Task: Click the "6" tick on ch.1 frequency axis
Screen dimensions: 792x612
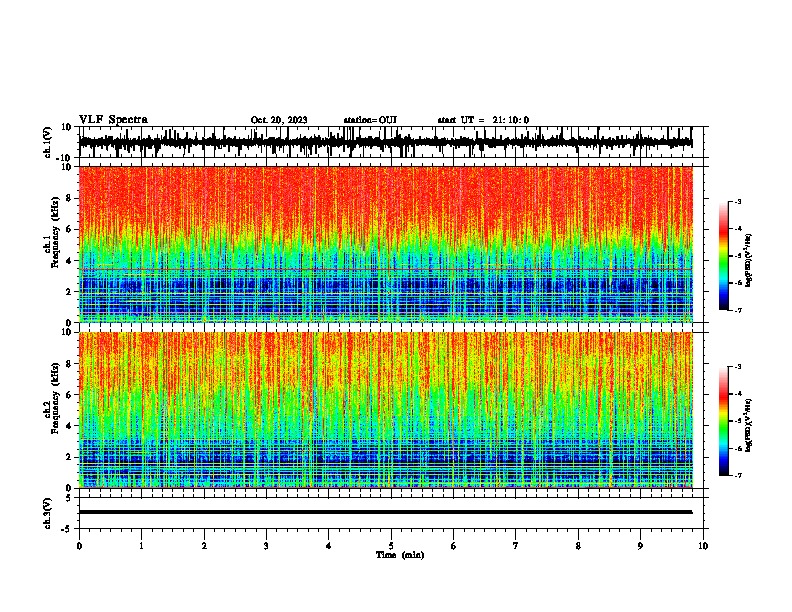Action: (69, 229)
